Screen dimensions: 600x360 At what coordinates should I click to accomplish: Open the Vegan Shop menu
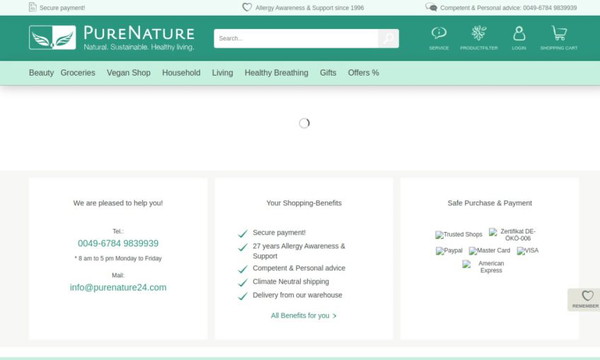[x=129, y=73]
